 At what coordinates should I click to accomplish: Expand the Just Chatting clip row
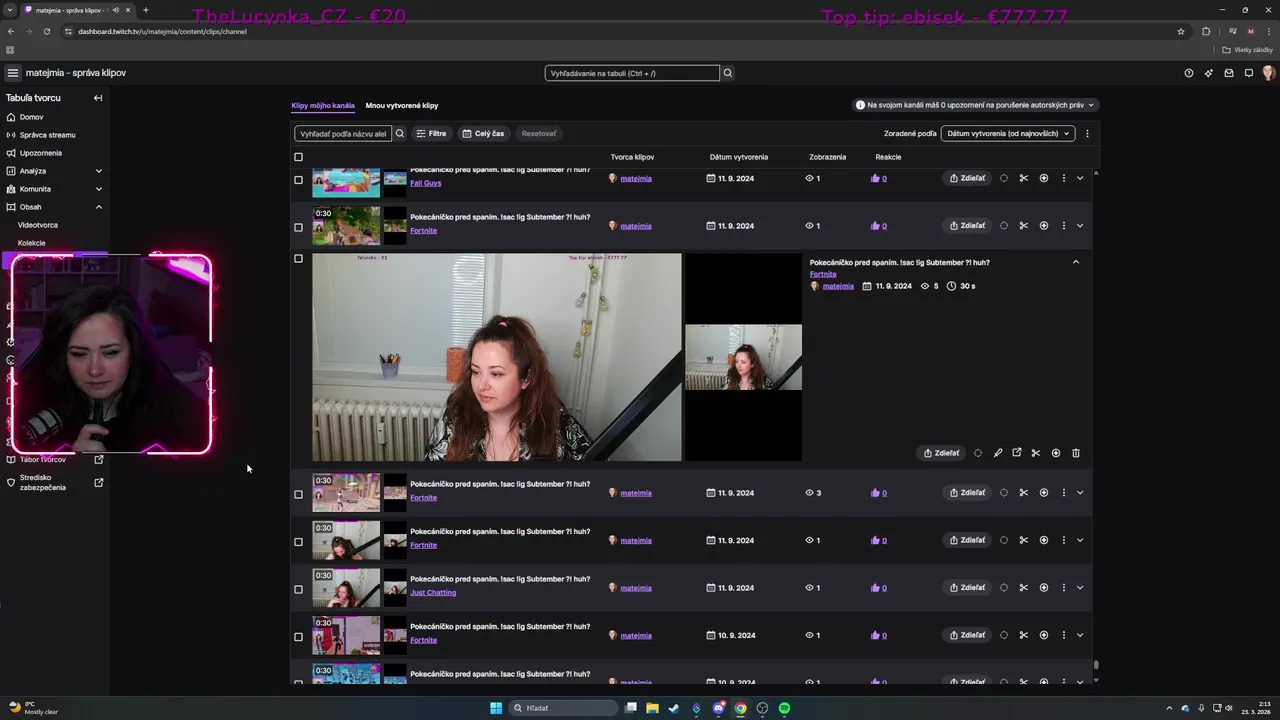pyautogui.click(x=1080, y=588)
